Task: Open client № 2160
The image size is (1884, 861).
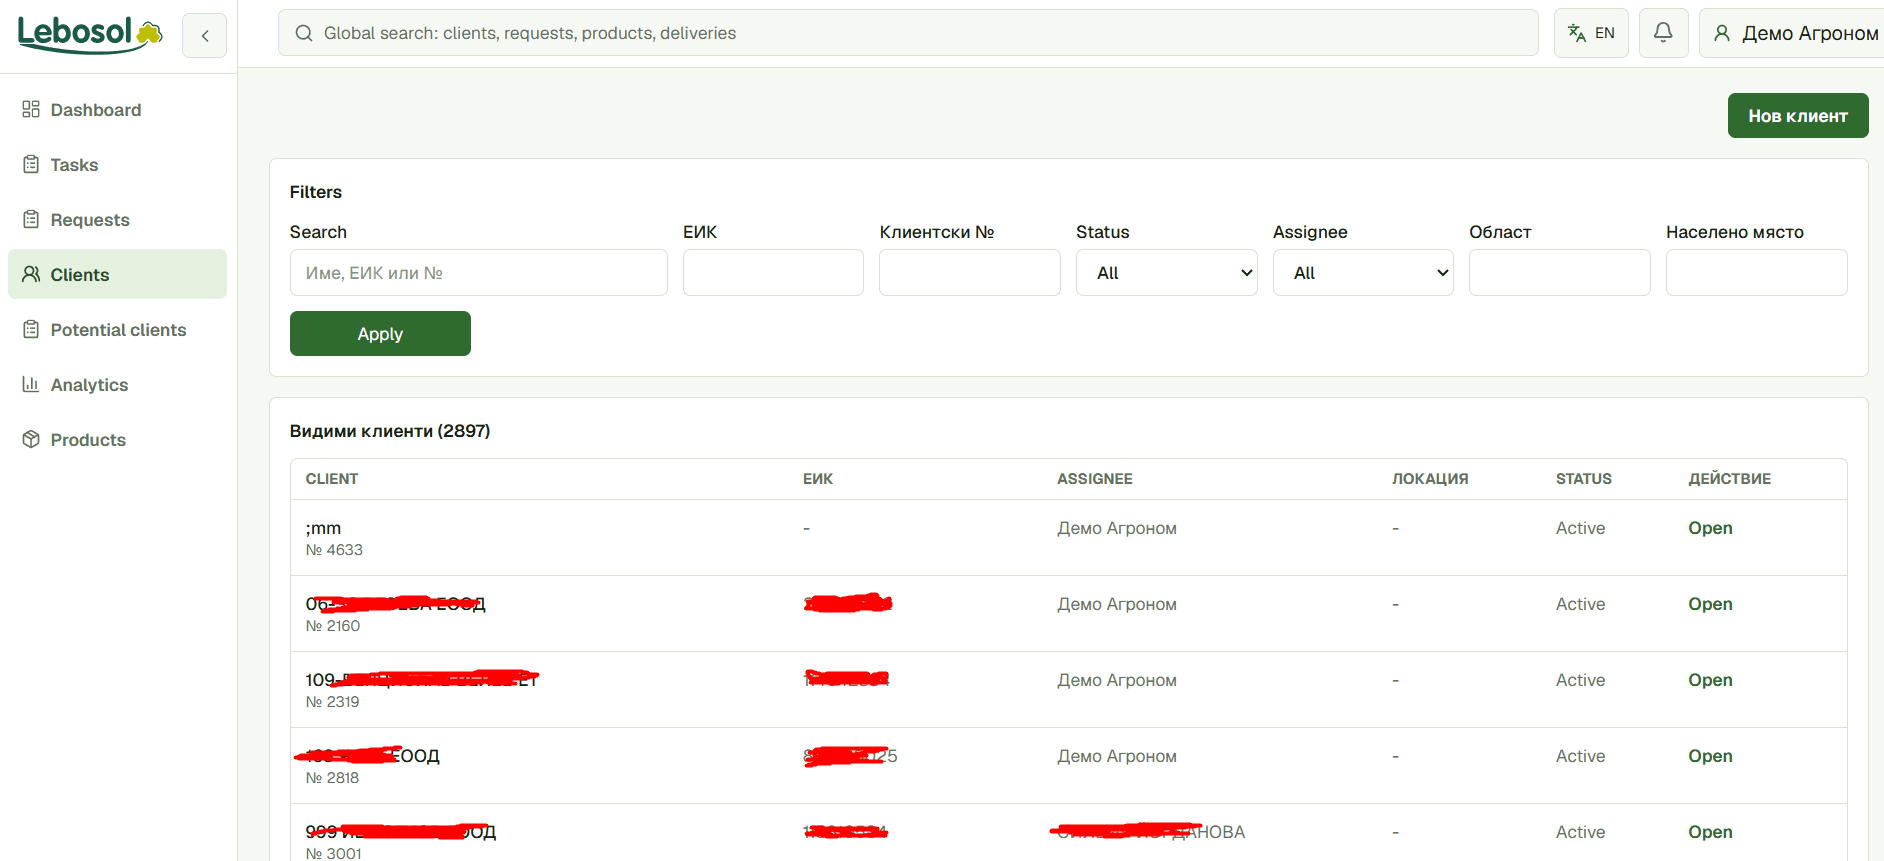Action: (x=1710, y=604)
